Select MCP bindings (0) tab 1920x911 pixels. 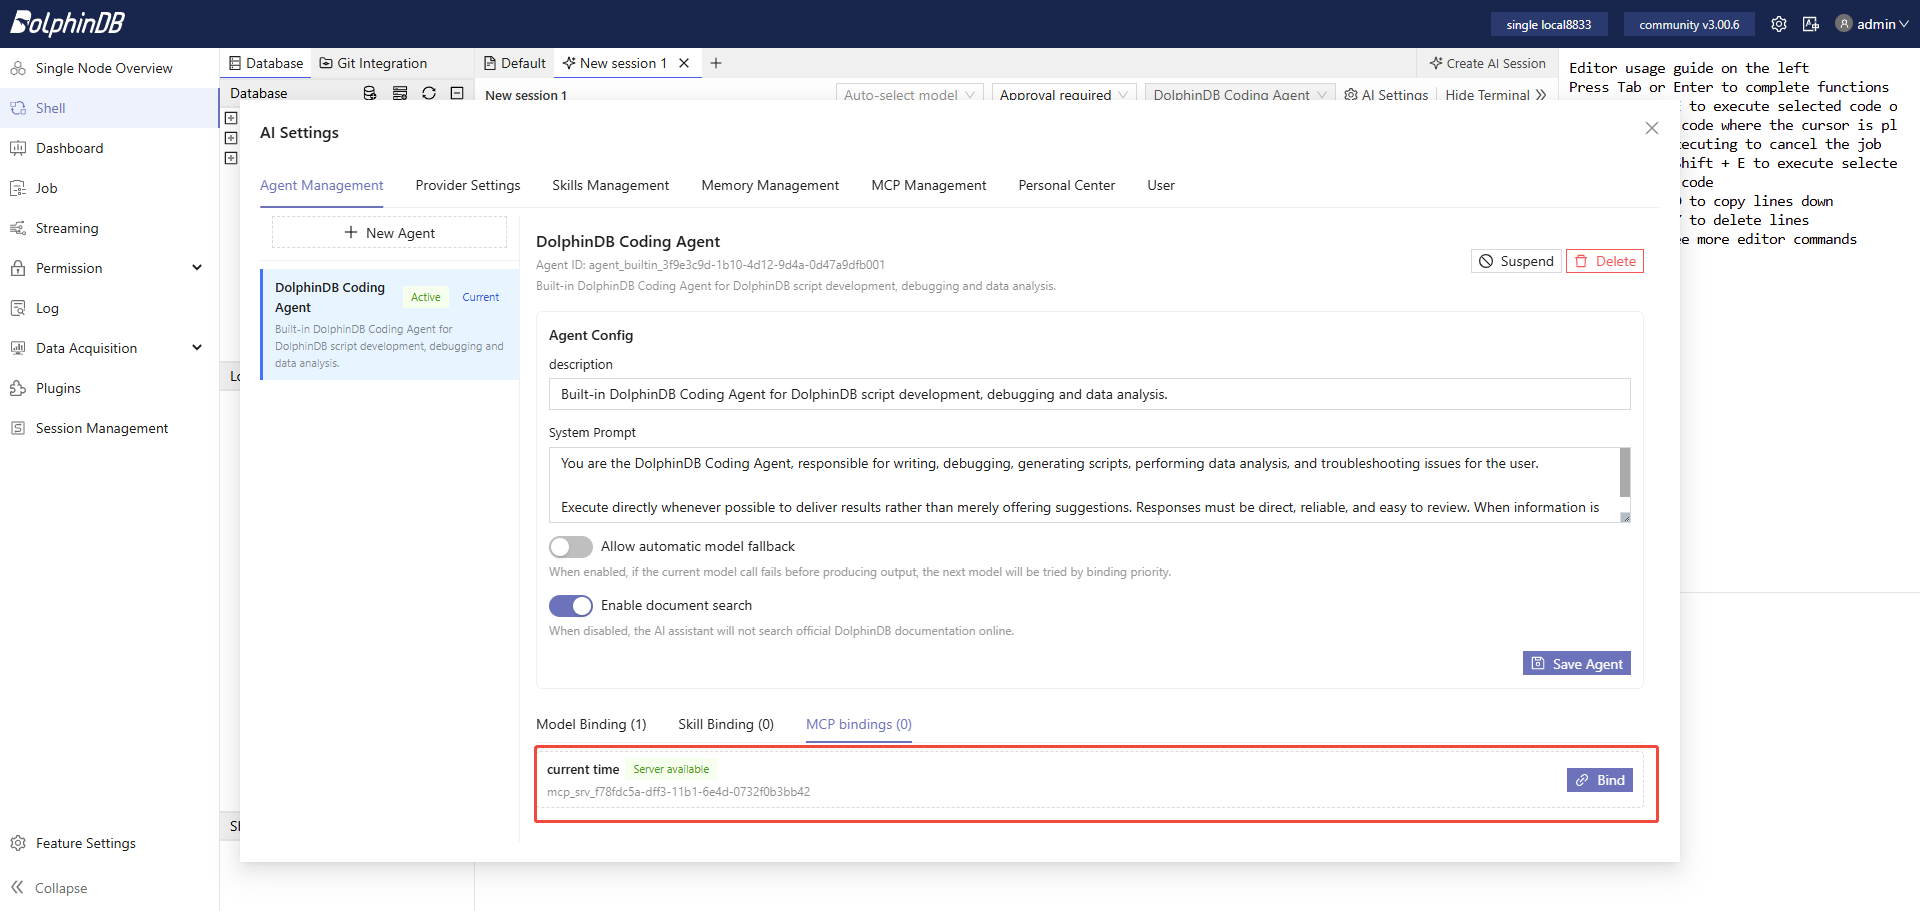coord(859,725)
